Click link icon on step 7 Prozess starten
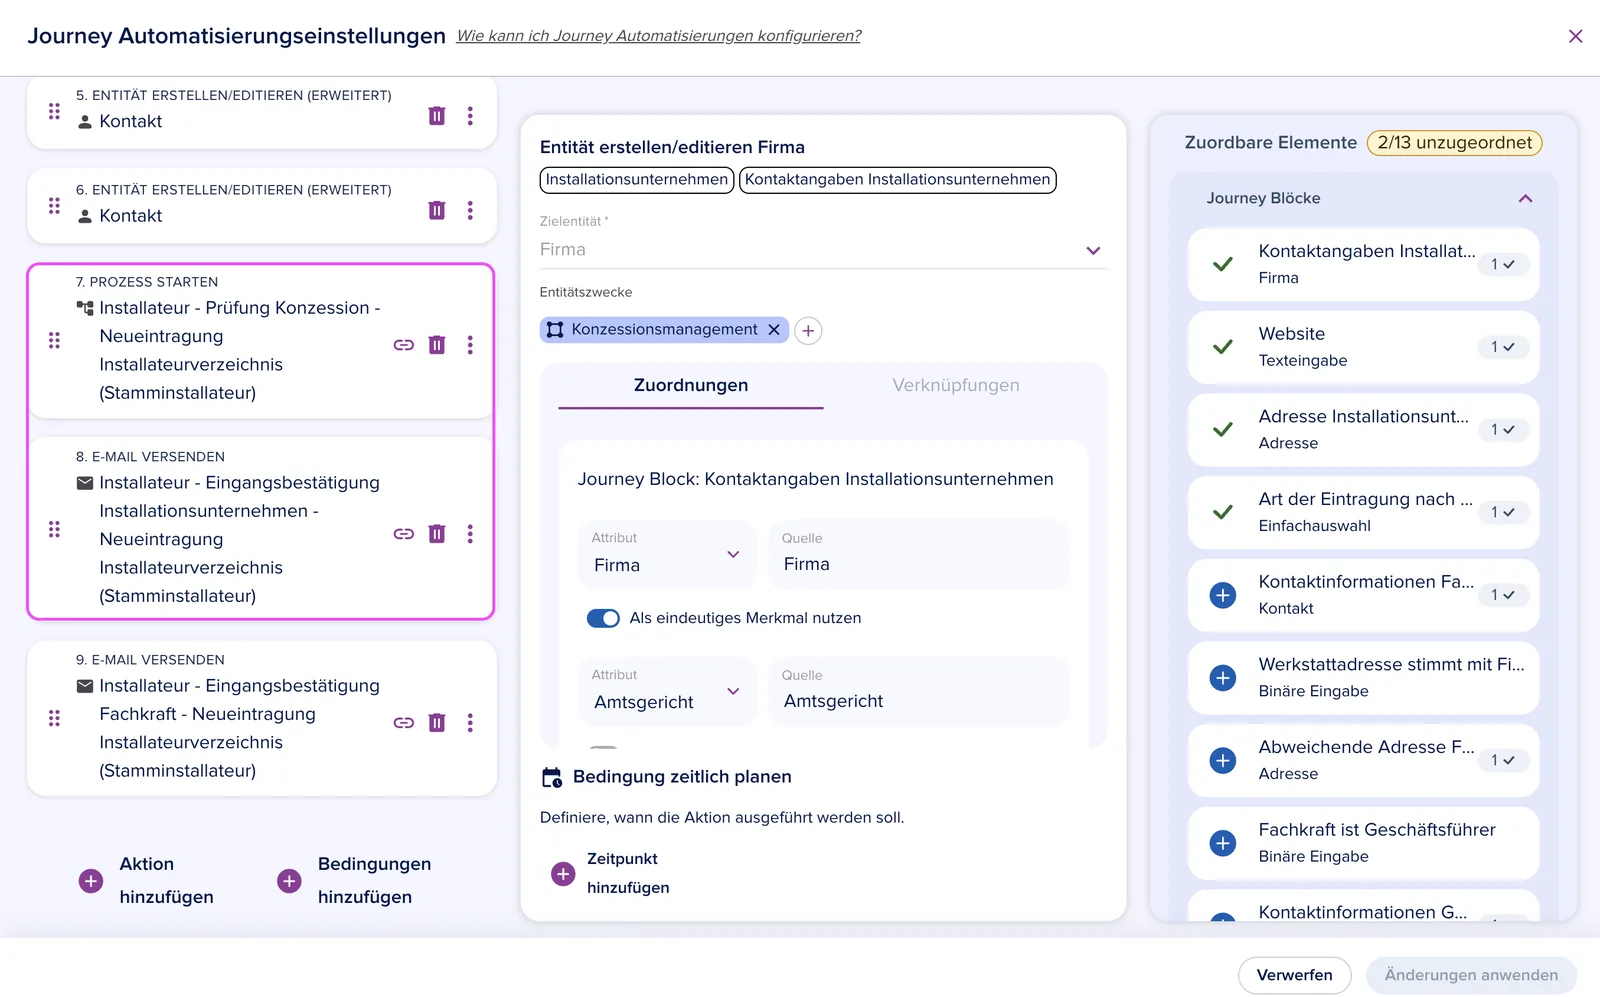 tap(404, 345)
